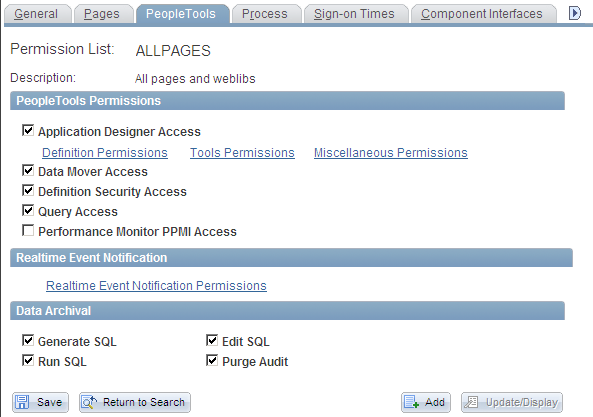
Task: Enable Performance Monitor PPMI Access
Action: pyautogui.click(x=28, y=231)
